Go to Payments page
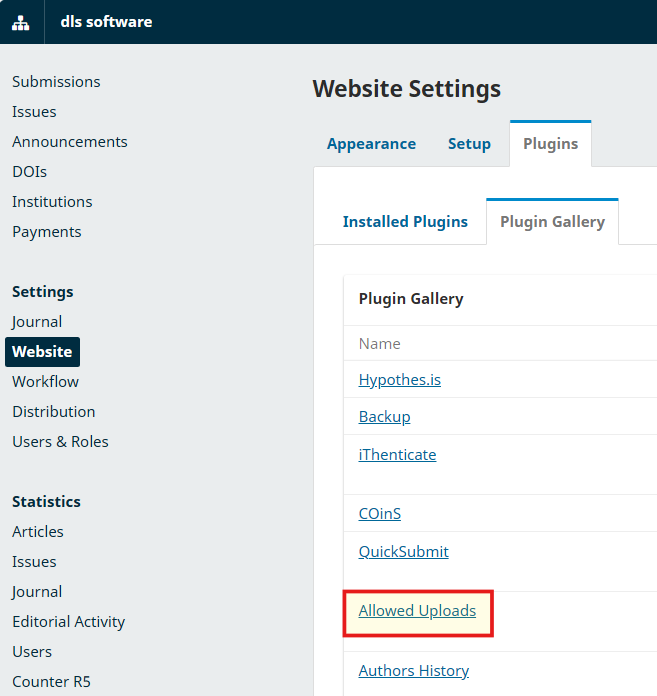The height and width of the screenshot is (696, 657). tap(47, 232)
